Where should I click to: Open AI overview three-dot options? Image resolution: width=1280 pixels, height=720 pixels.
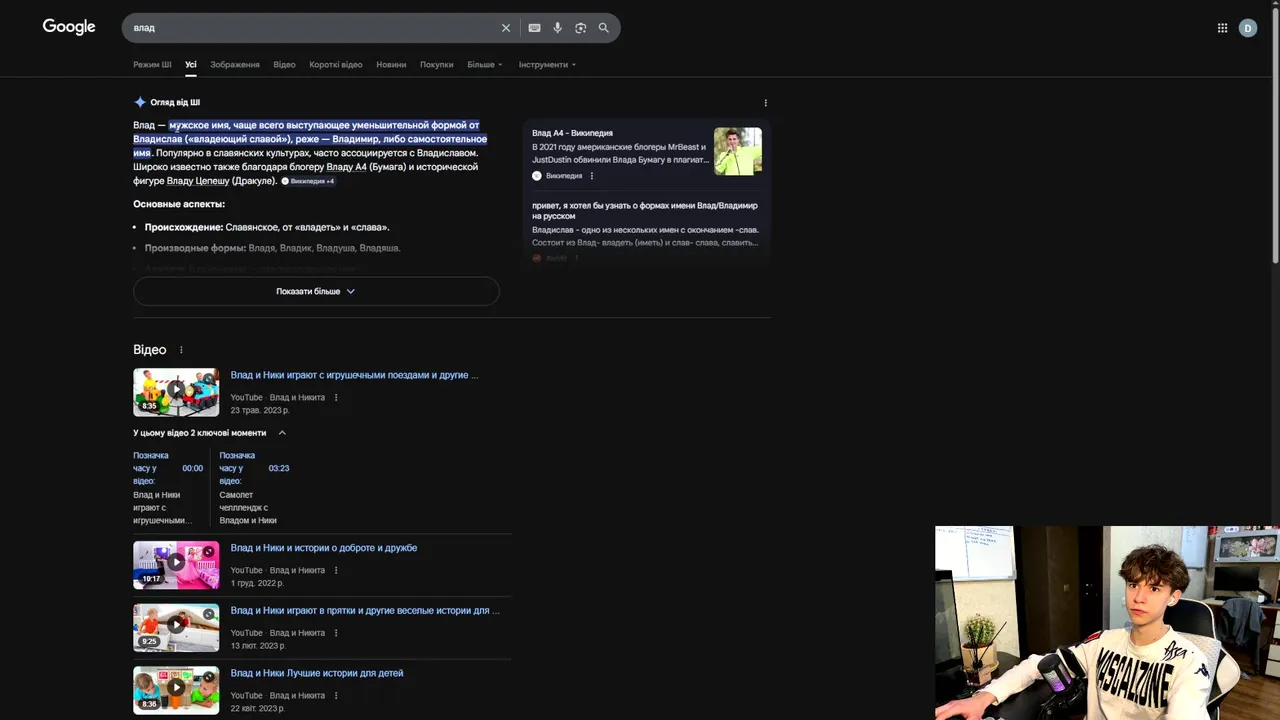(766, 103)
